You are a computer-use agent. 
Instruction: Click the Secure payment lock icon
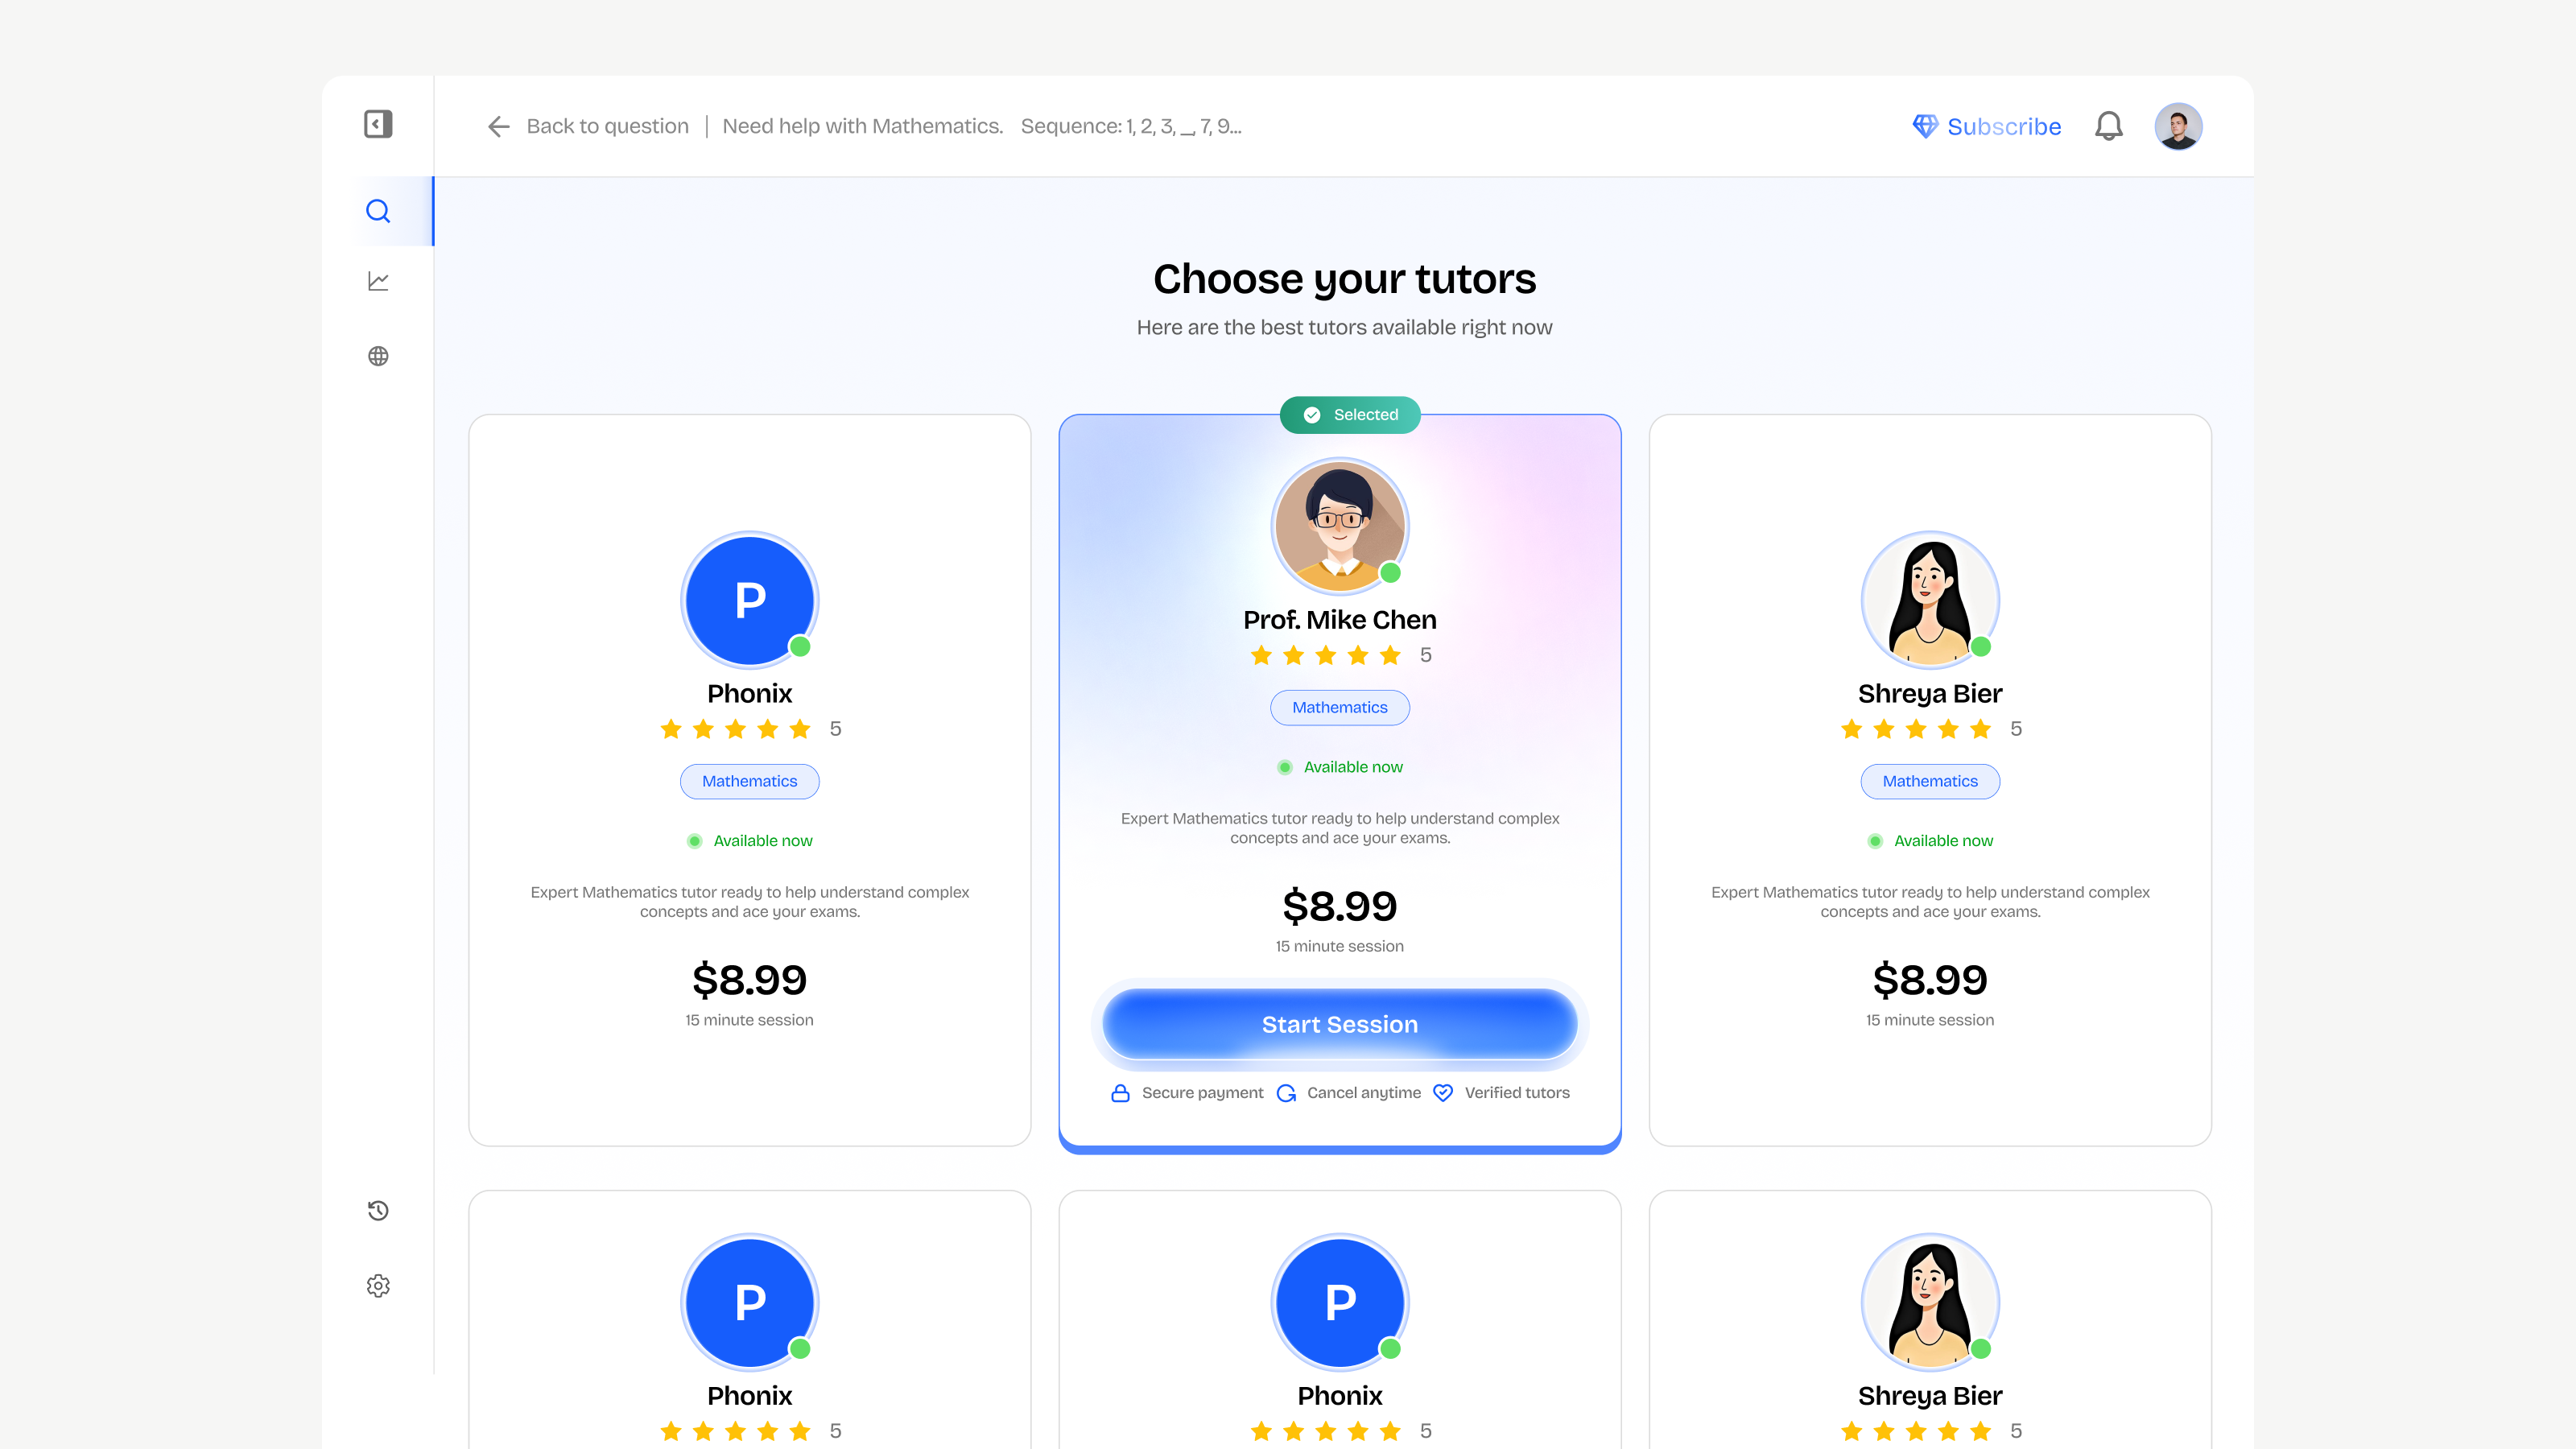(x=1120, y=1093)
